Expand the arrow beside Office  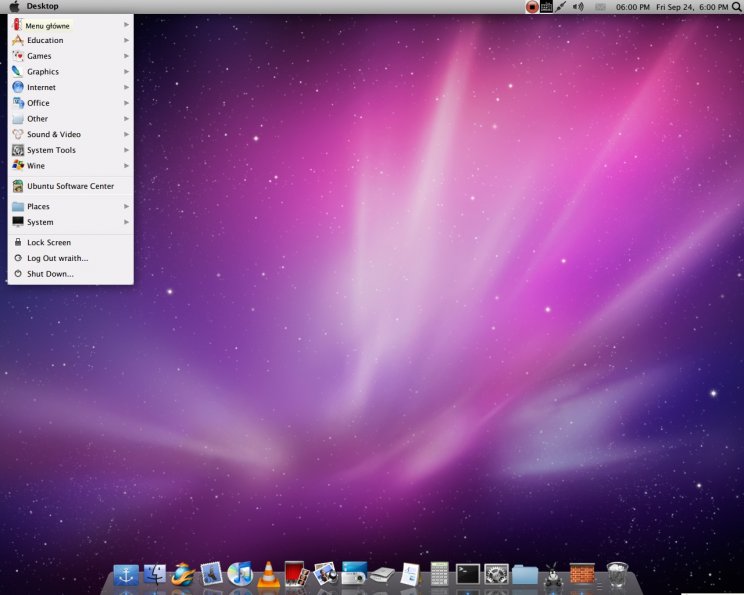[126, 103]
